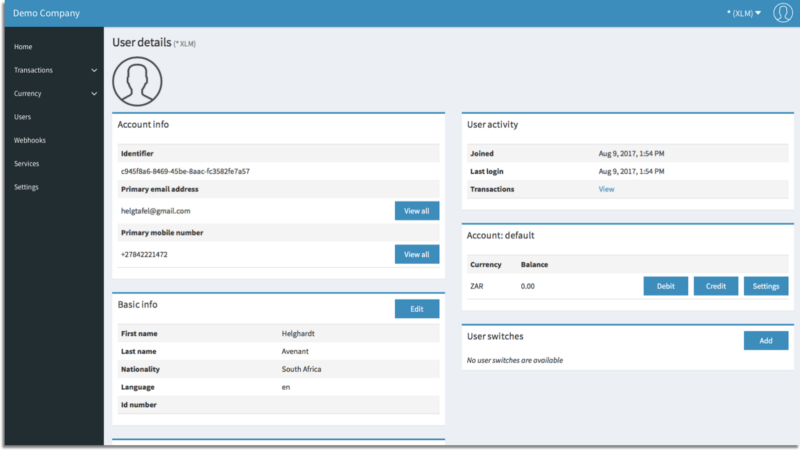
Task: Click the nationality value South Africa
Action: [x=302, y=369]
